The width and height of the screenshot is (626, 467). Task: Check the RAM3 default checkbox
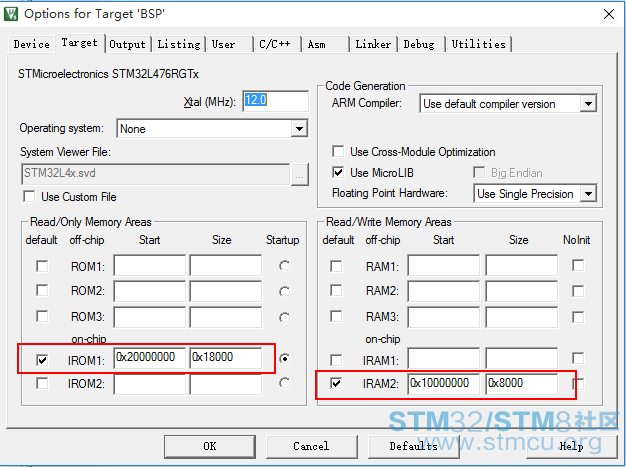point(336,316)
